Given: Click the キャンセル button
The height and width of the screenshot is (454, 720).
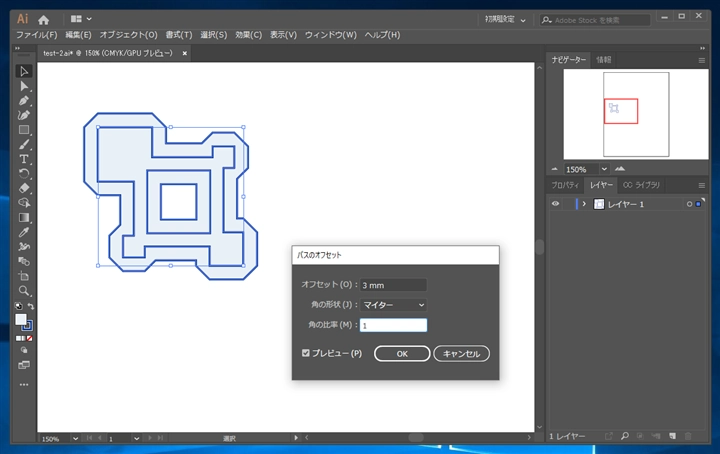Looking at the screenshot, I should 461,353.
